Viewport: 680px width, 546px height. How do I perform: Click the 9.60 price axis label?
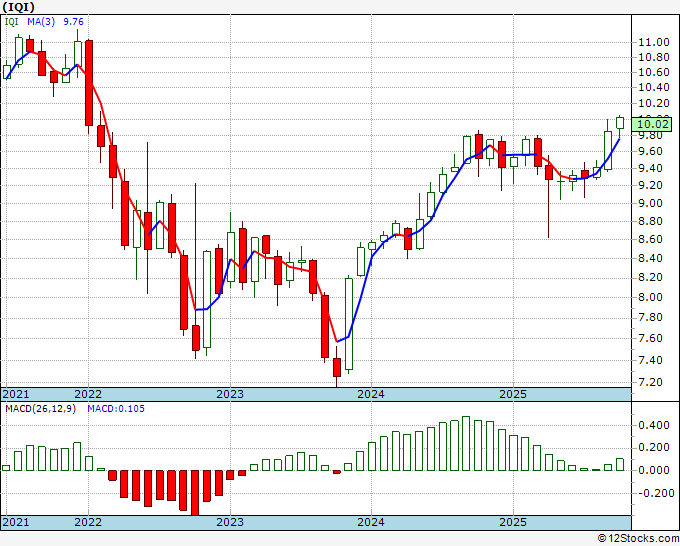(650, 151)
